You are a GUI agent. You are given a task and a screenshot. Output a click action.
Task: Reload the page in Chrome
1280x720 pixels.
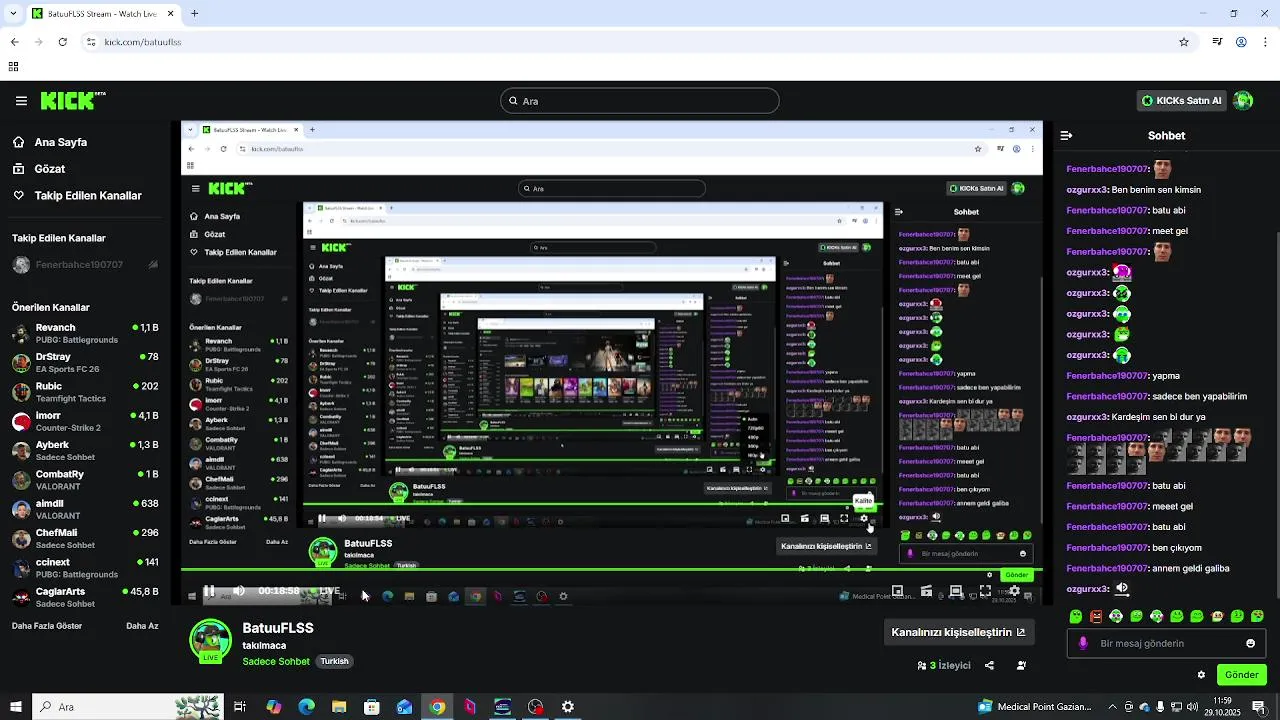pos(62,42)
